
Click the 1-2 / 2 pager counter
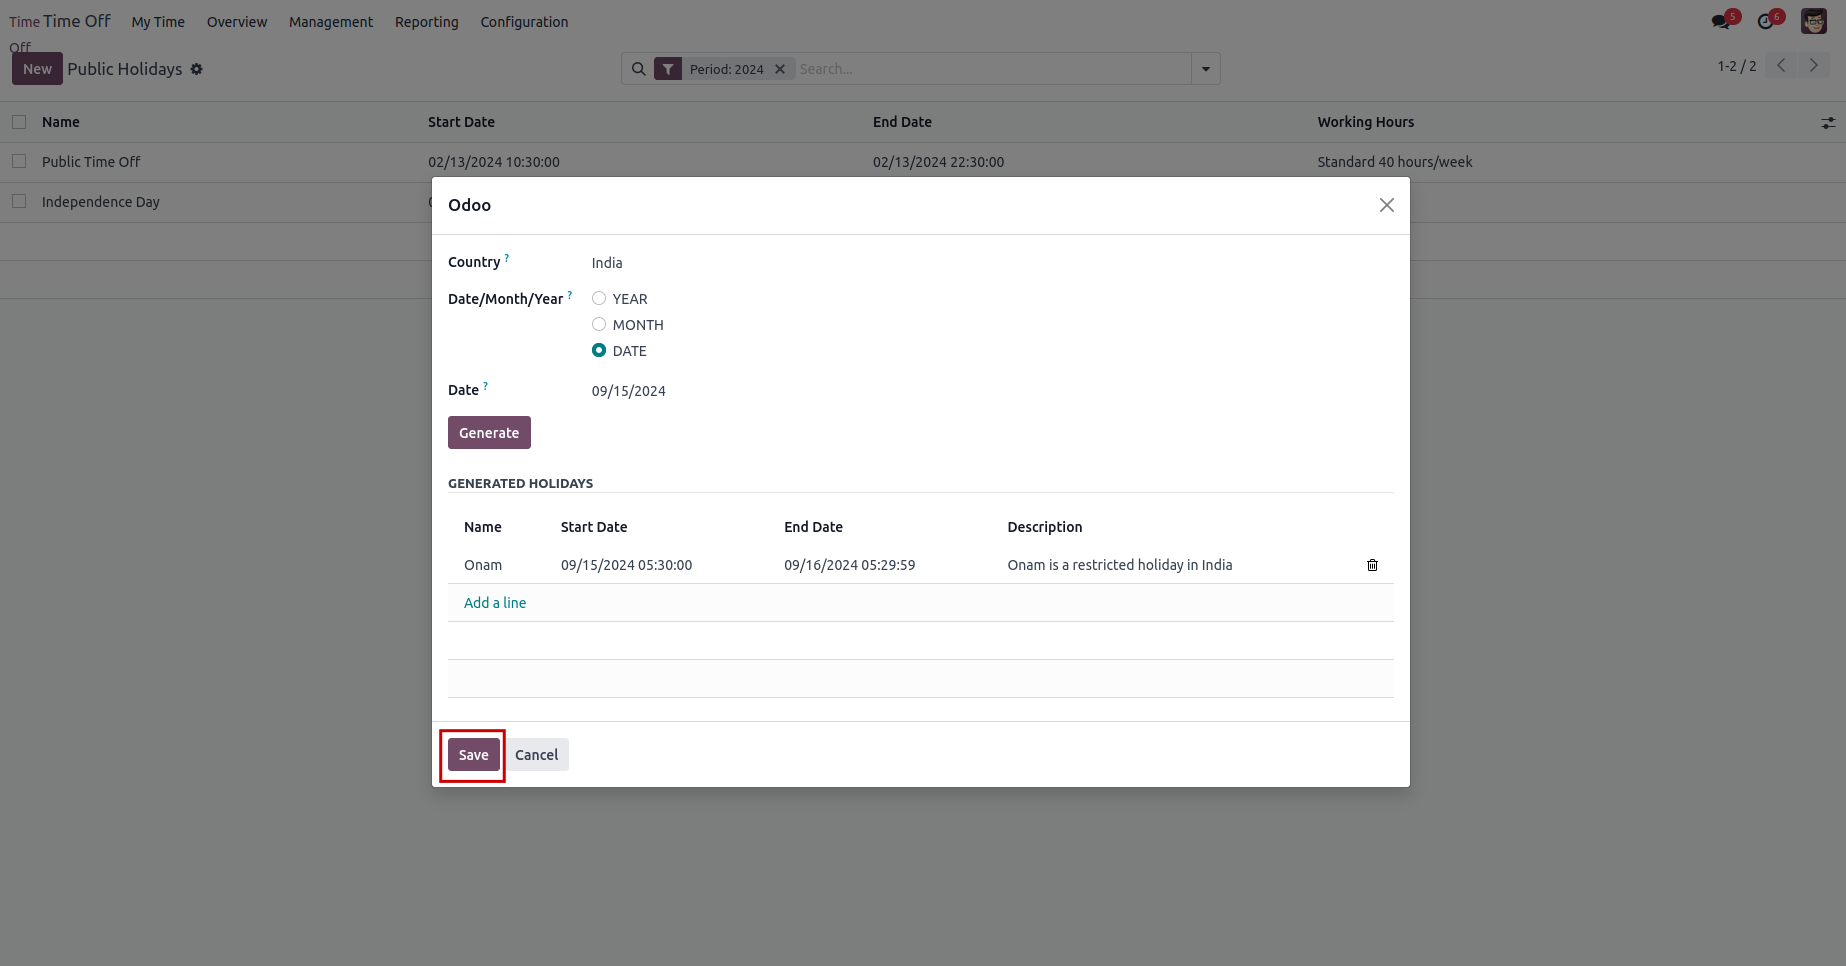[x=1737, y=66]
